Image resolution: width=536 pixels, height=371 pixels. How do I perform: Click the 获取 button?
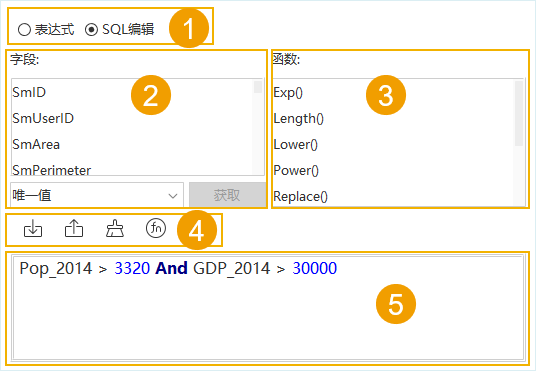click(x=227, y=195)
